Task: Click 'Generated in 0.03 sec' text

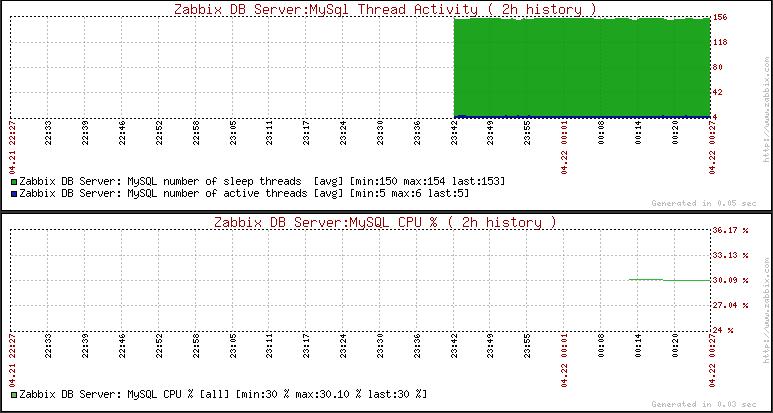Action: [x=703, y=404]
